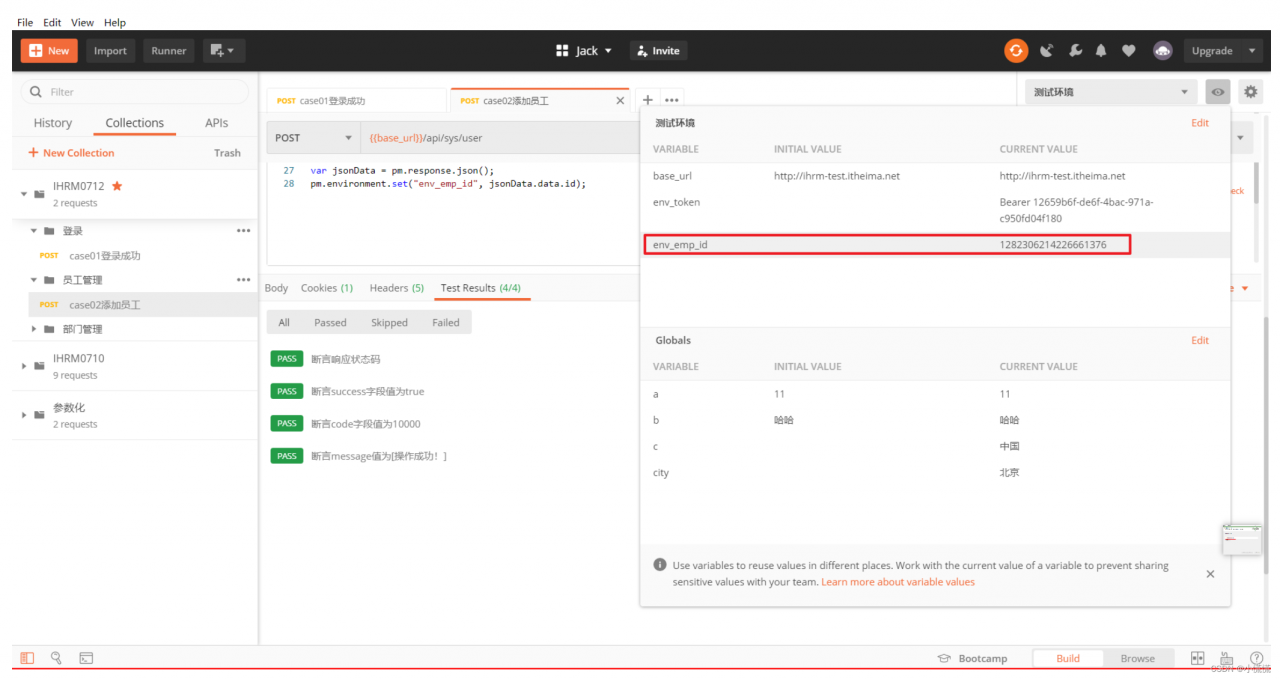
Task: Open manage environments gear icon
Action: [1250, 92]
